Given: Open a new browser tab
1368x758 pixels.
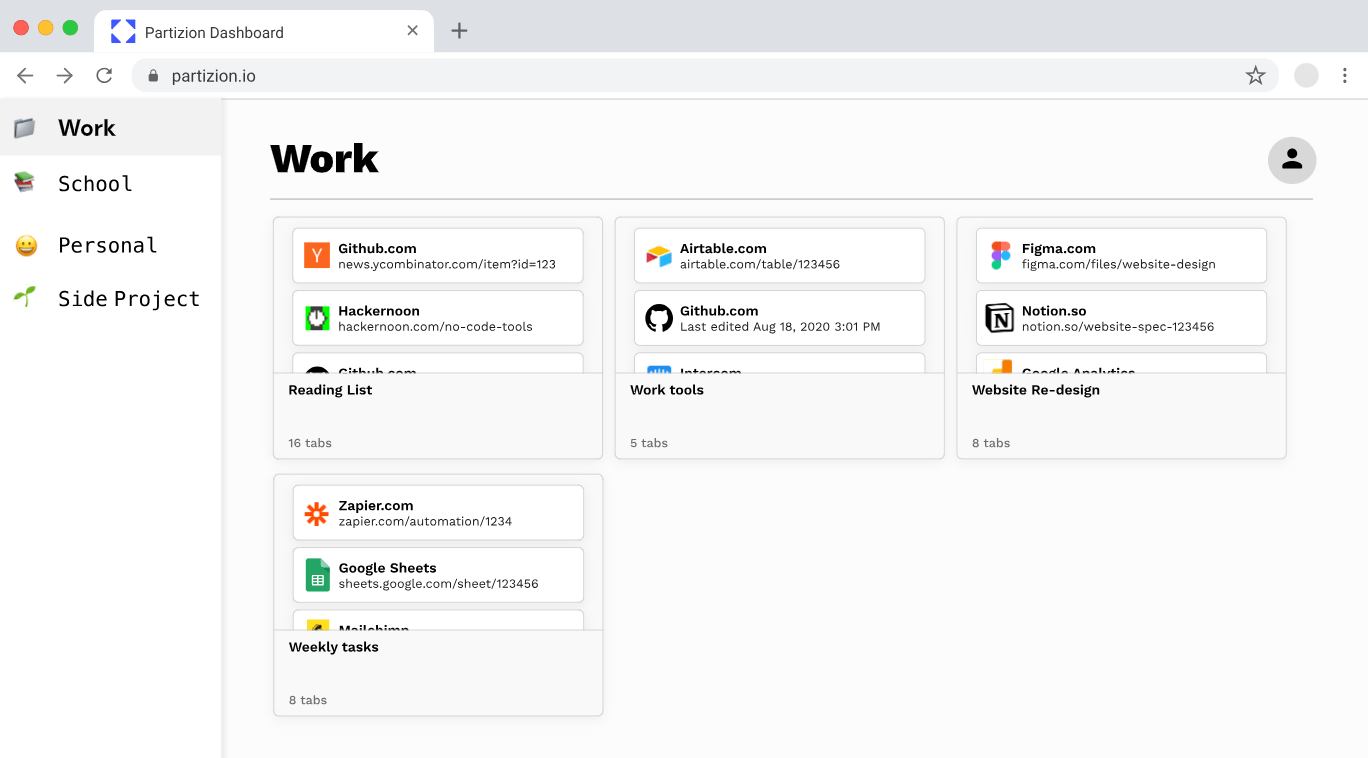Looking at the screenshot, I should (x=459, y=31).
